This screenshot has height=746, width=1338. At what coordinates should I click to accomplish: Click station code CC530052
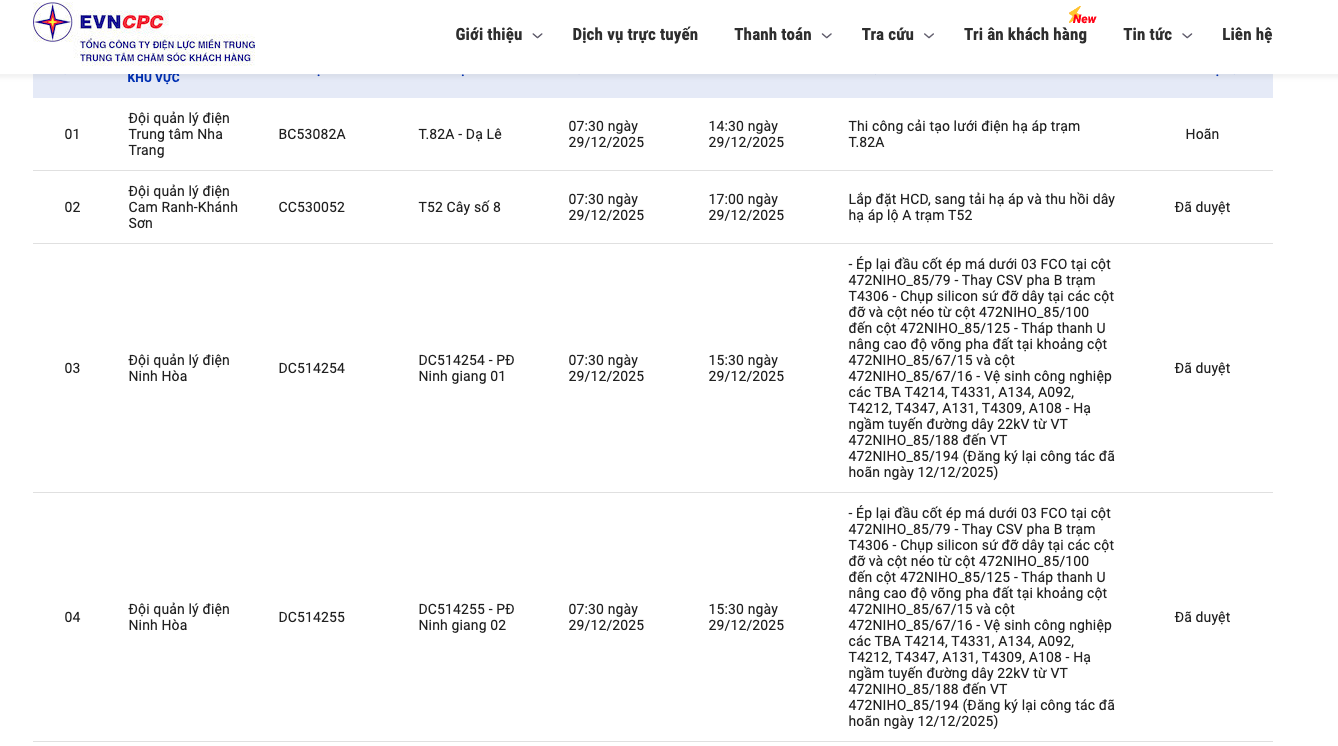click(312, 207)
